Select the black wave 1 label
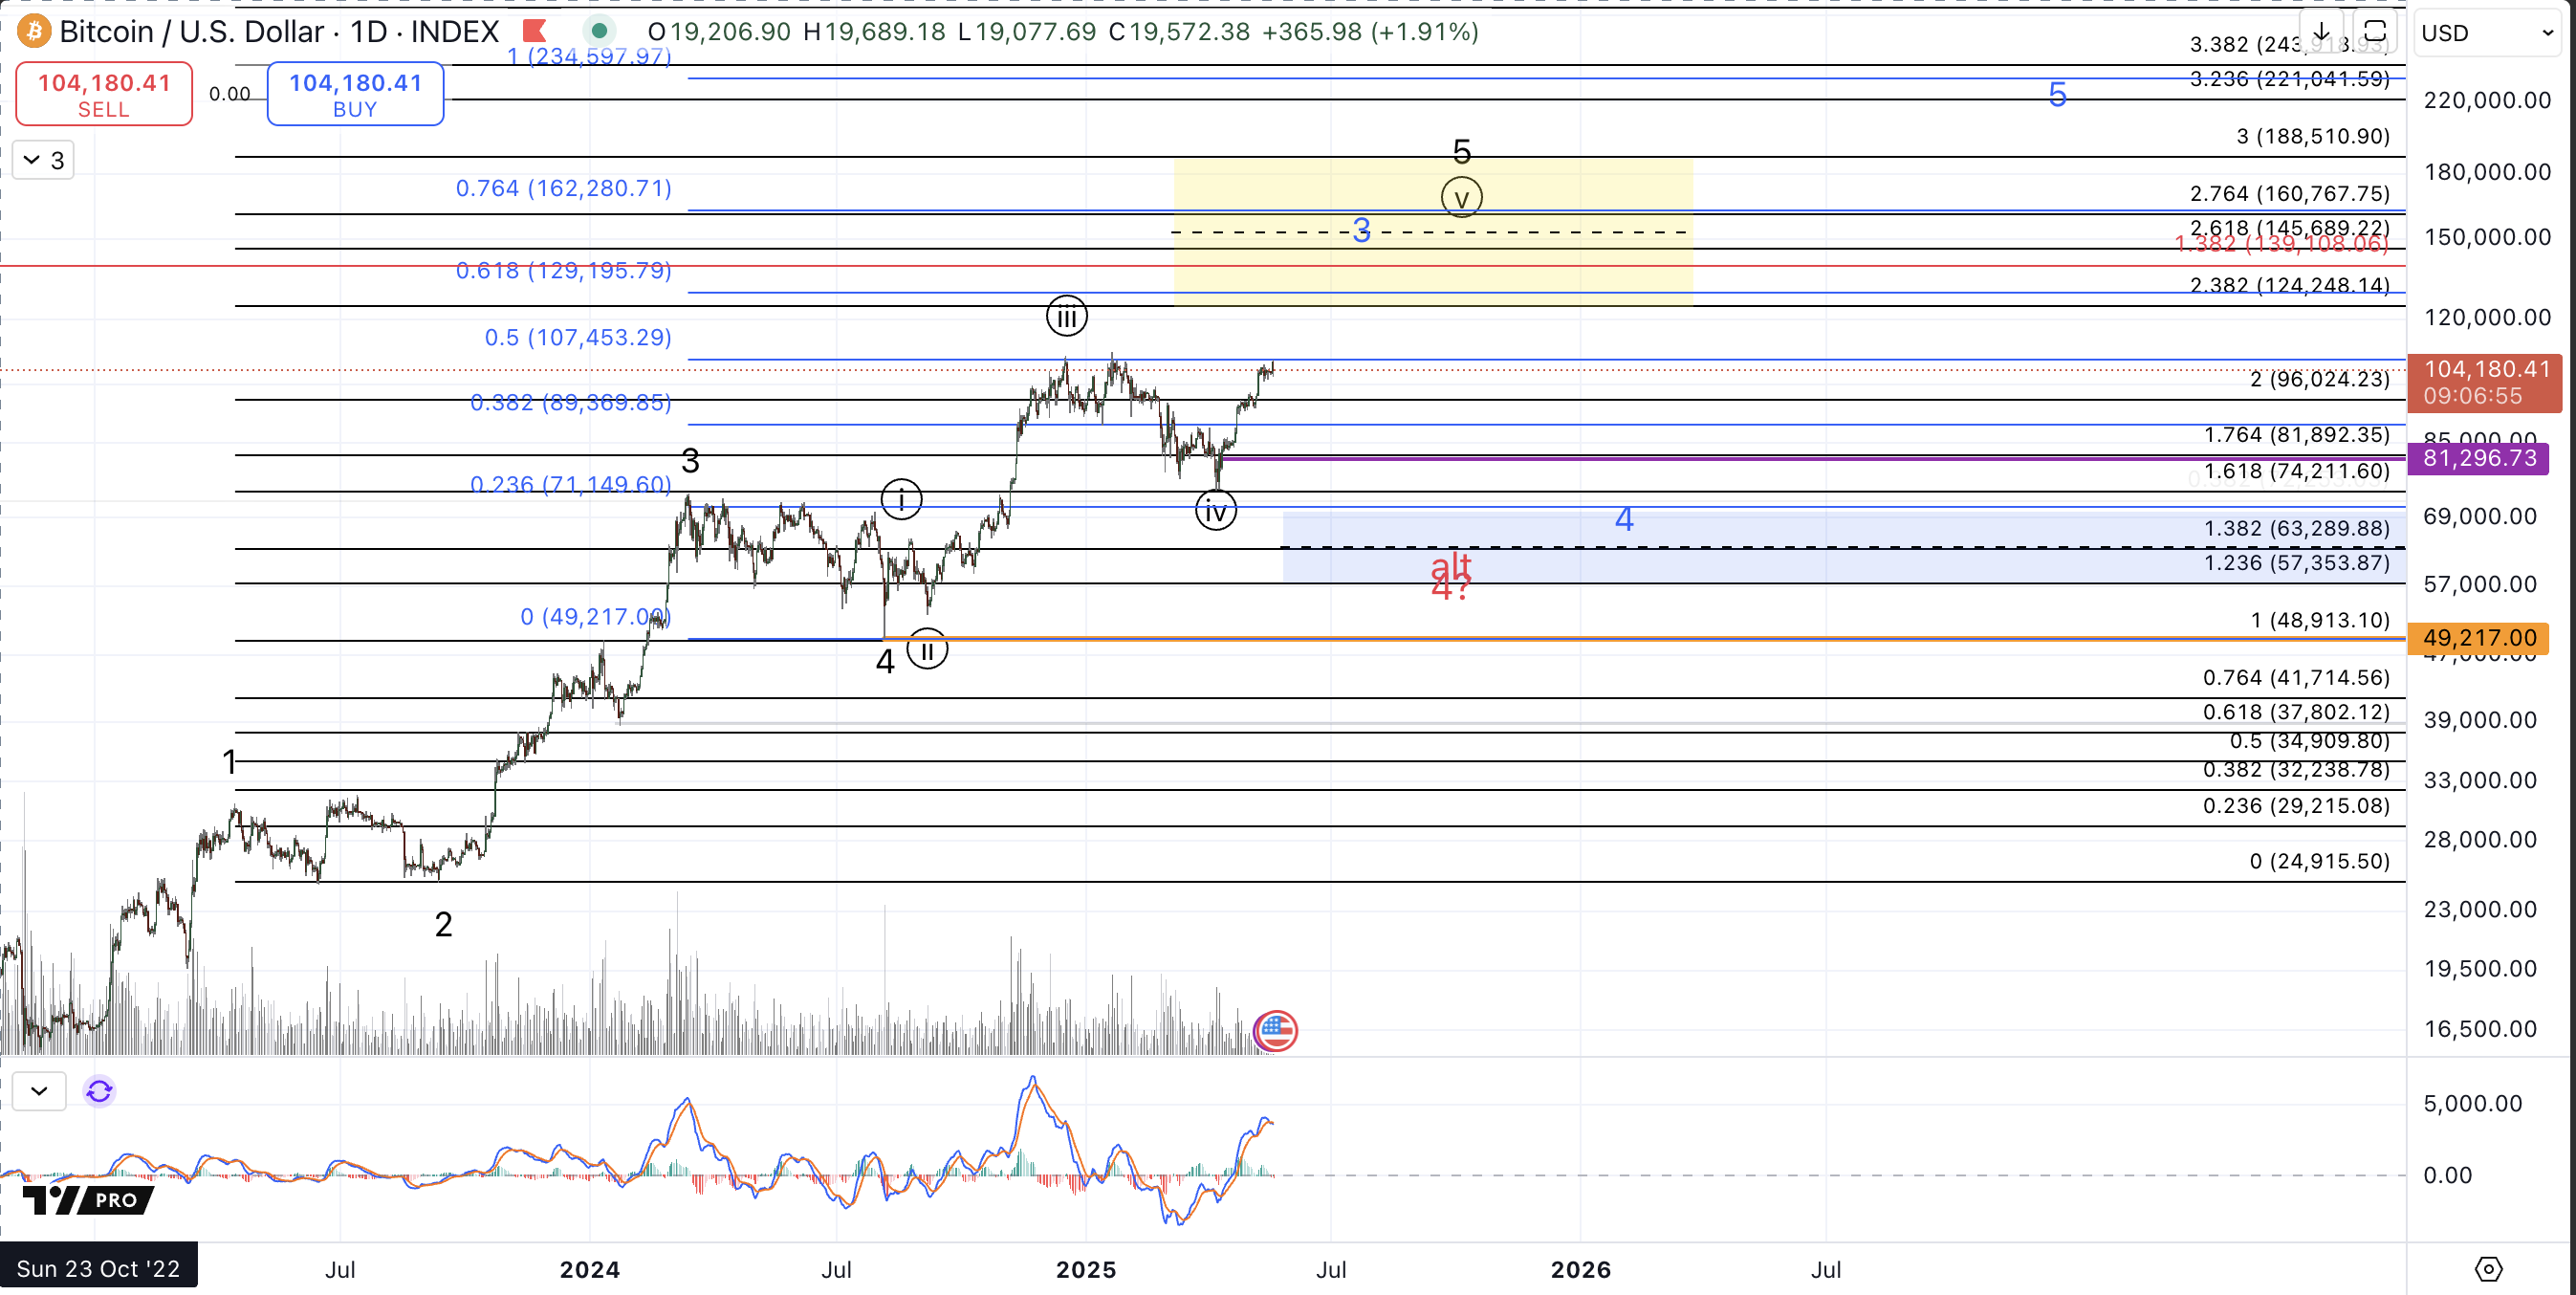 click(229, 762)
